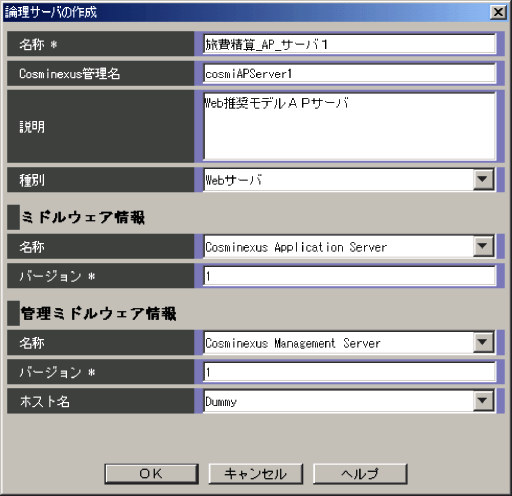Open the 種別 dropdown arrow
The image size is (512, 496).
click(x=483, y=180)
